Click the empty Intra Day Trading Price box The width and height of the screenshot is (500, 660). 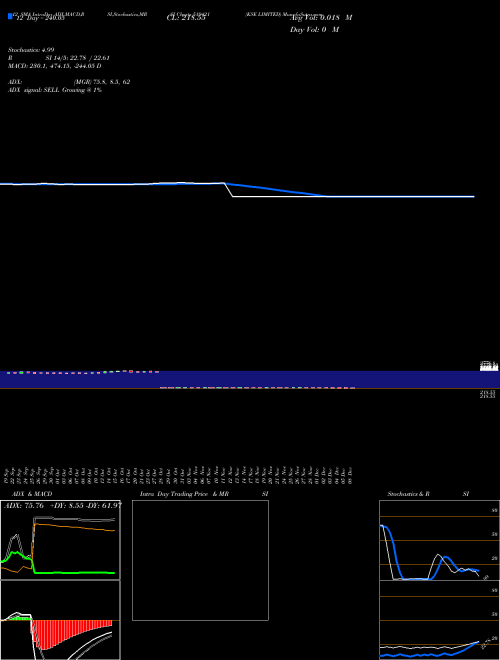(200, 560)
